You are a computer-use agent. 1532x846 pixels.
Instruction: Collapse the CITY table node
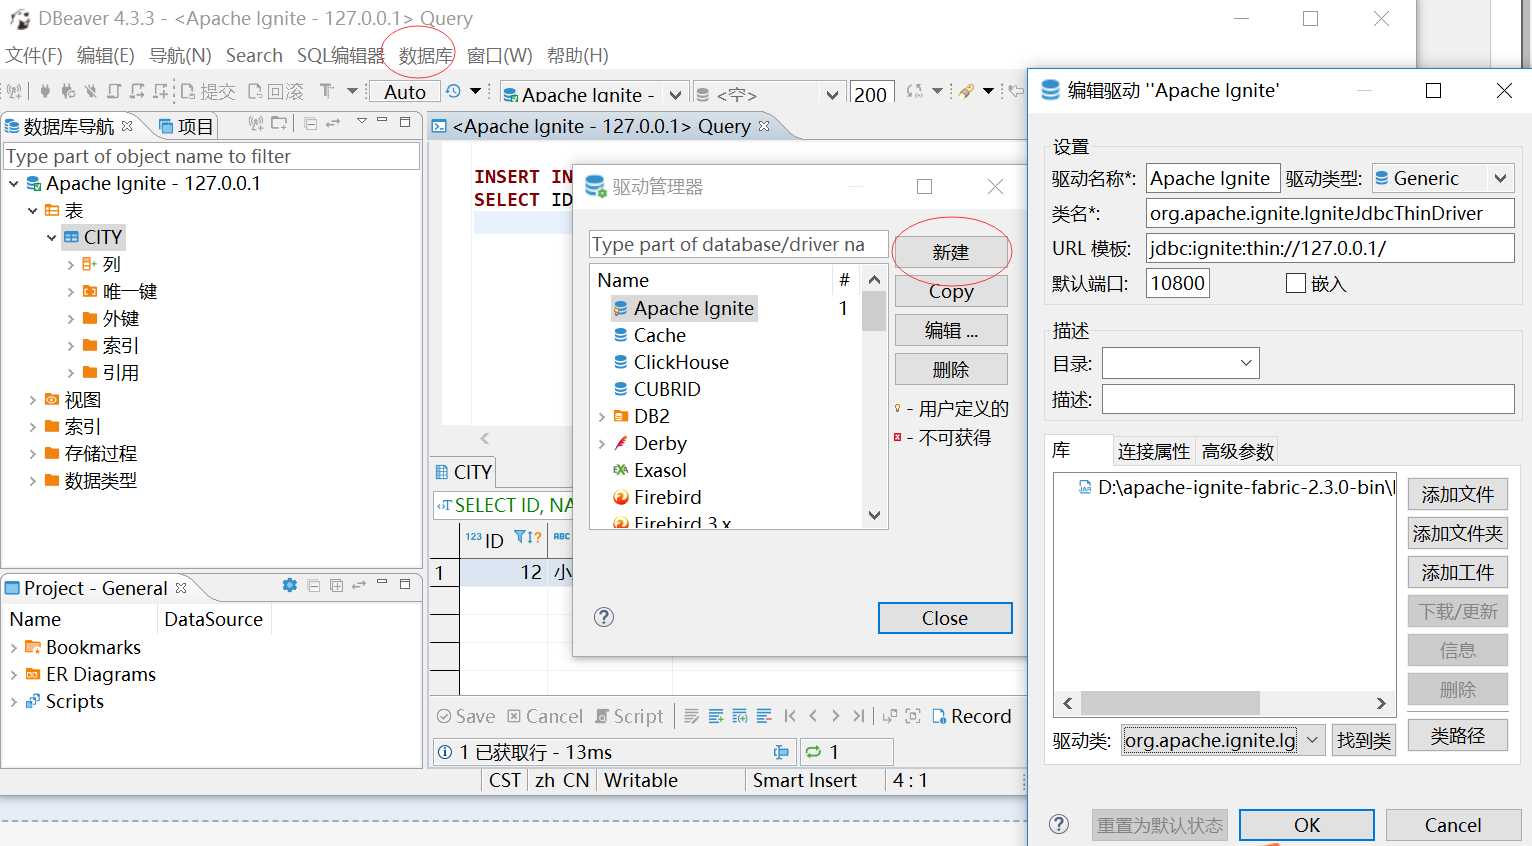click(x=52, y=237)
